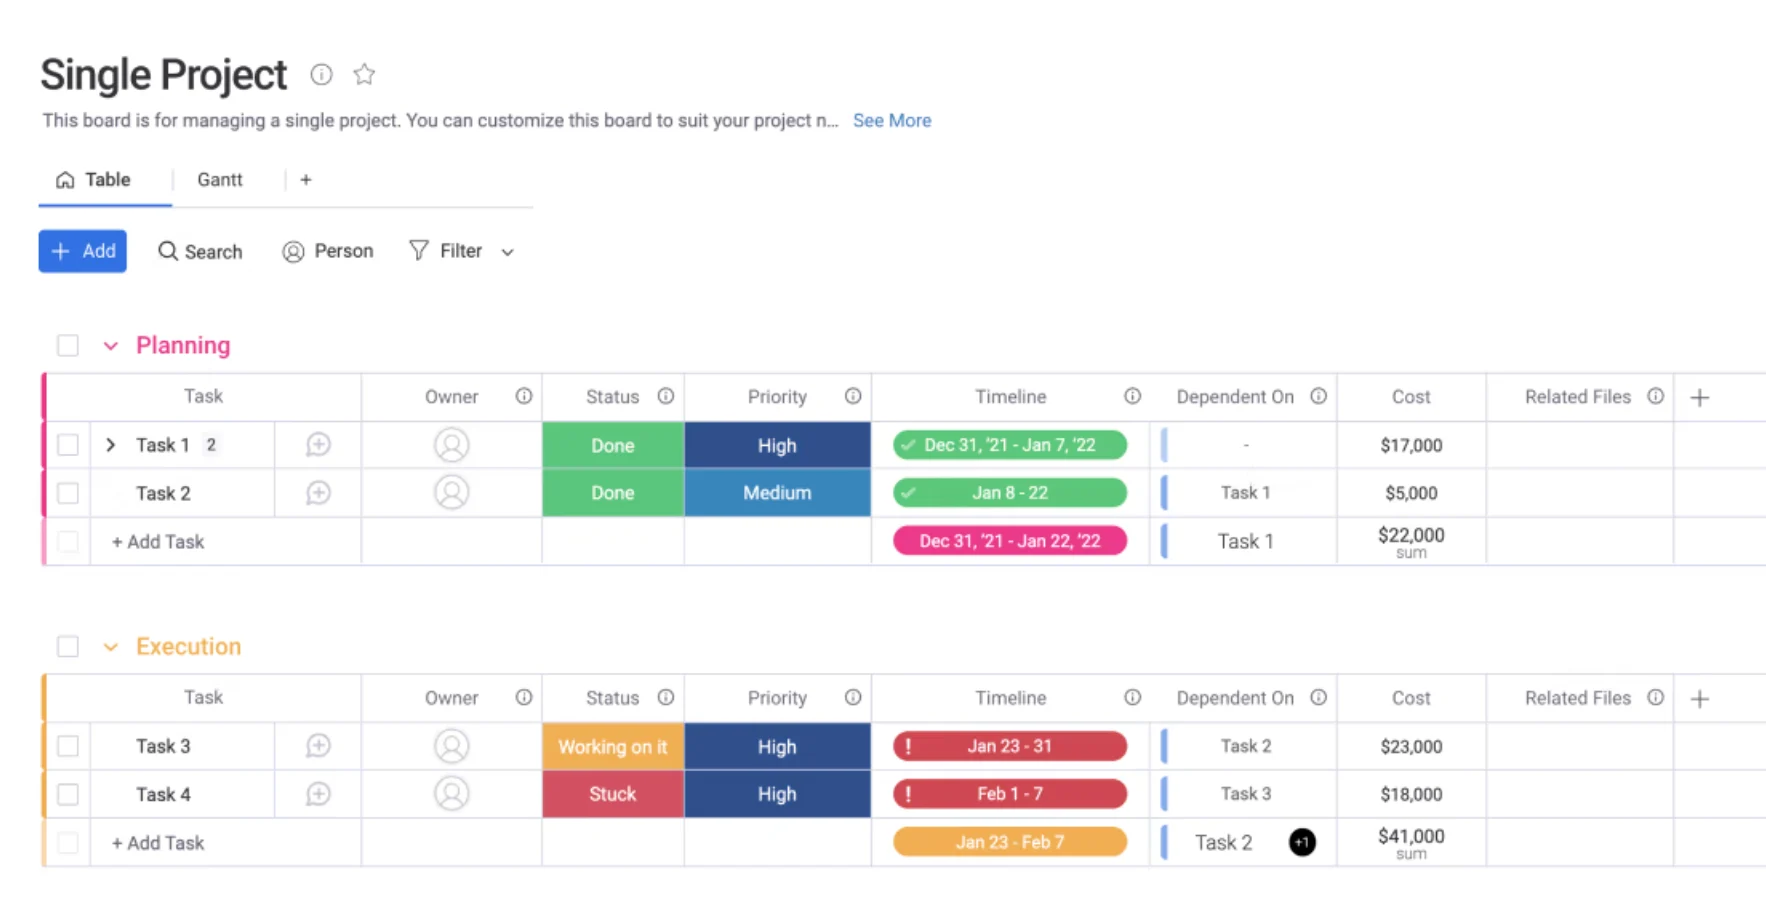Assign an owner via Task 3 avatar icon
Image resolution: width=1766 pixels, height=920 pixels.
pyautogui.click(x=451, y=746)
